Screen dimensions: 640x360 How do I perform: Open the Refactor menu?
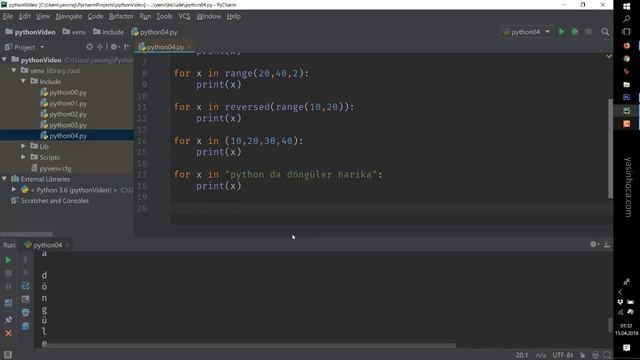pyautogui.click(x=121, y=16)
